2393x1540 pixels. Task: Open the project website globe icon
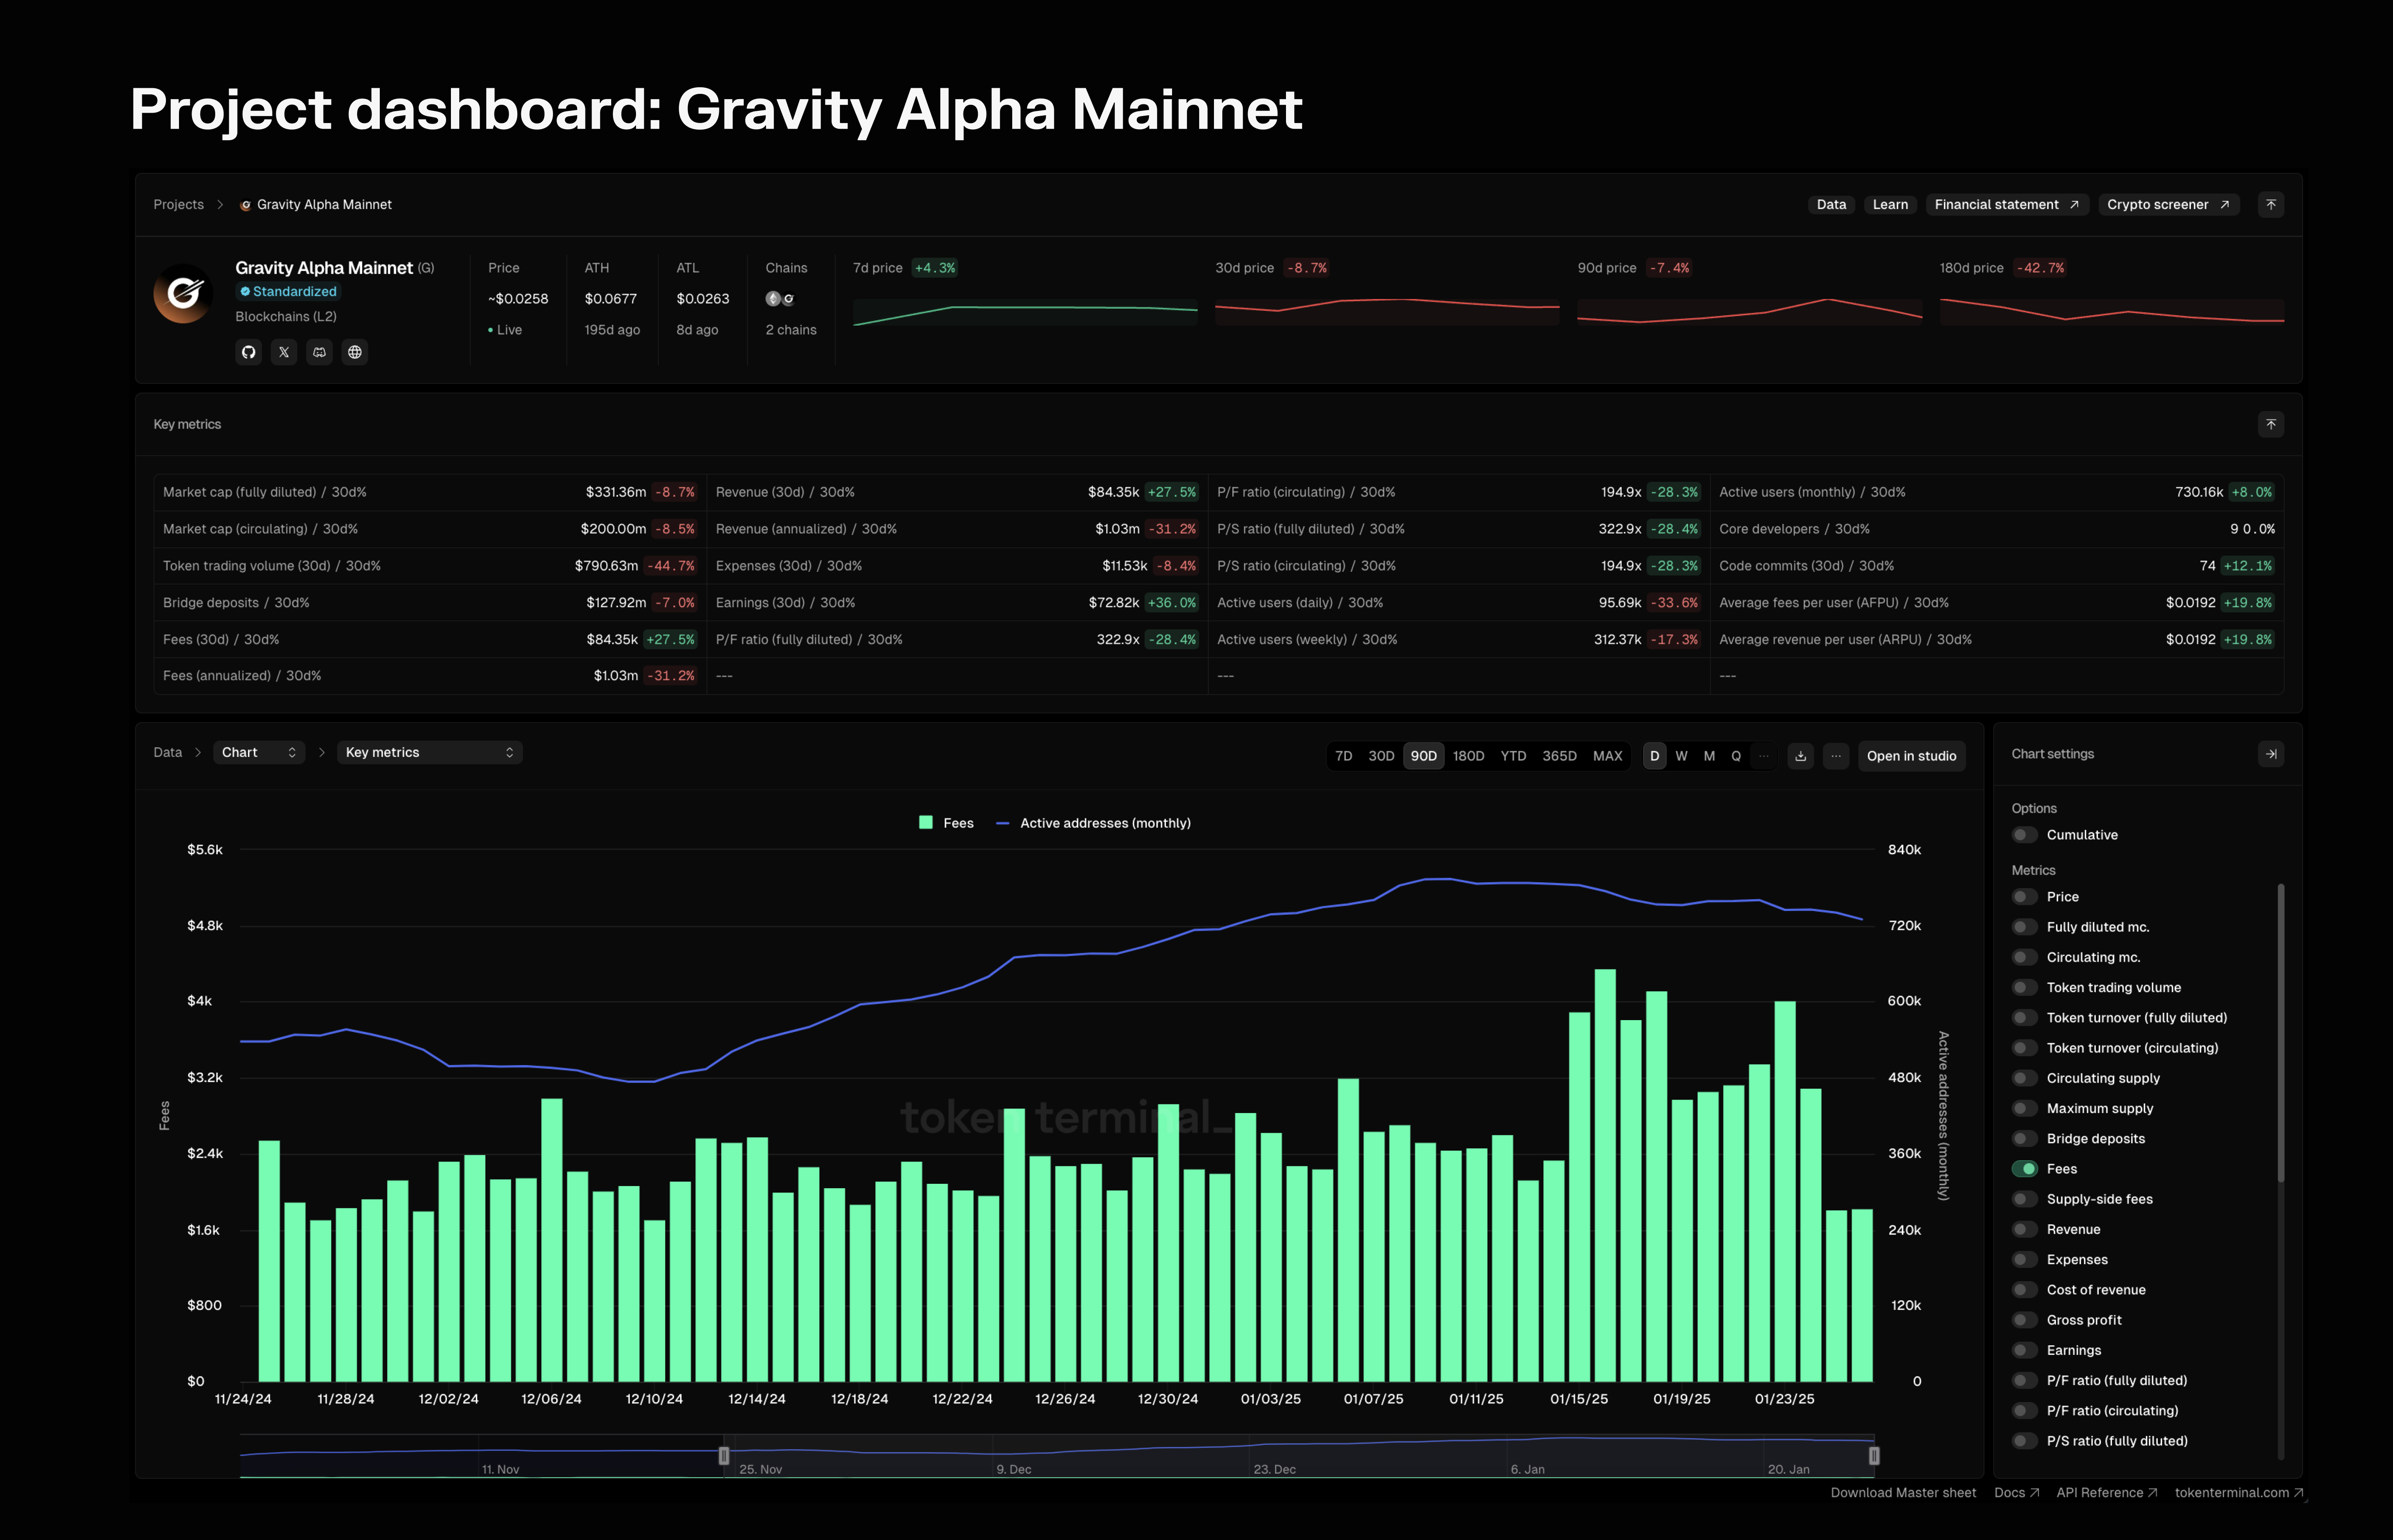click(x=355, y=352)
